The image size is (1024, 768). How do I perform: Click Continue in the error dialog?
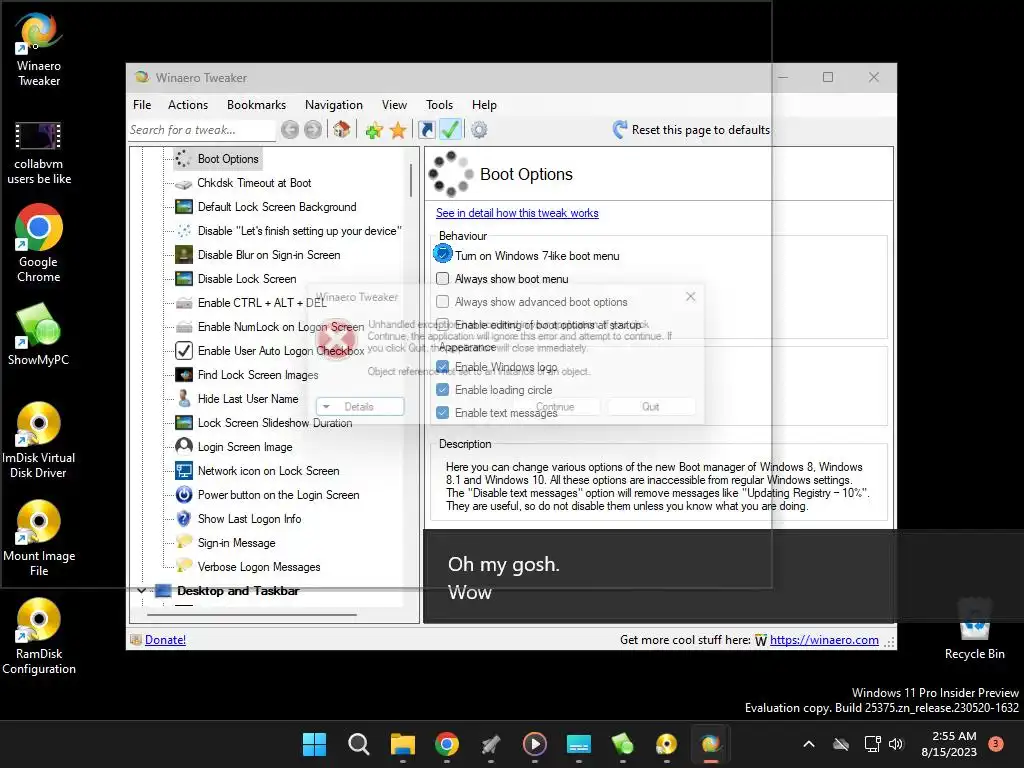pyautogui.click(x=555, y=406)
